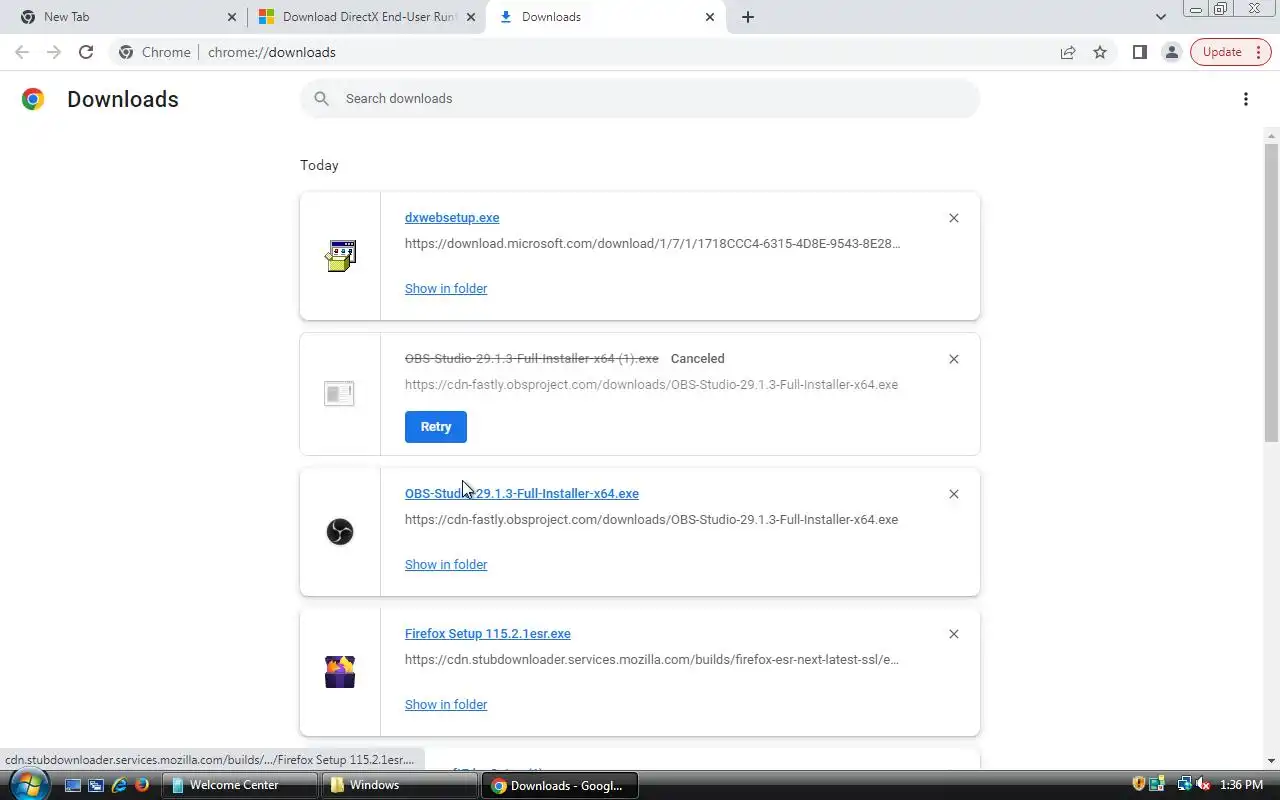Viewport: 1280px width, 800px height.
Task: Open the dxwebsetup.exe file link
Action: click(452, 217)
